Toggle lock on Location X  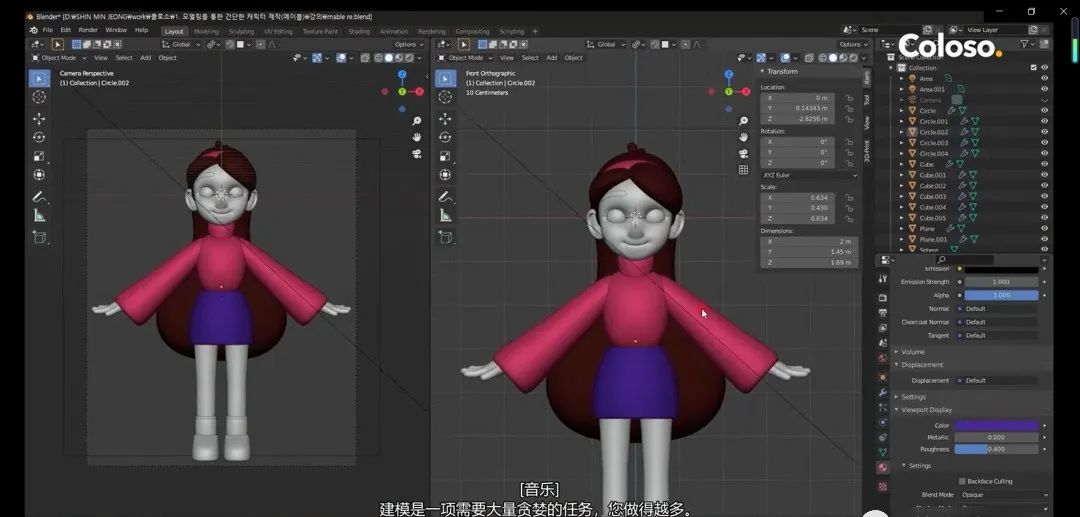[x=849, y=98]
